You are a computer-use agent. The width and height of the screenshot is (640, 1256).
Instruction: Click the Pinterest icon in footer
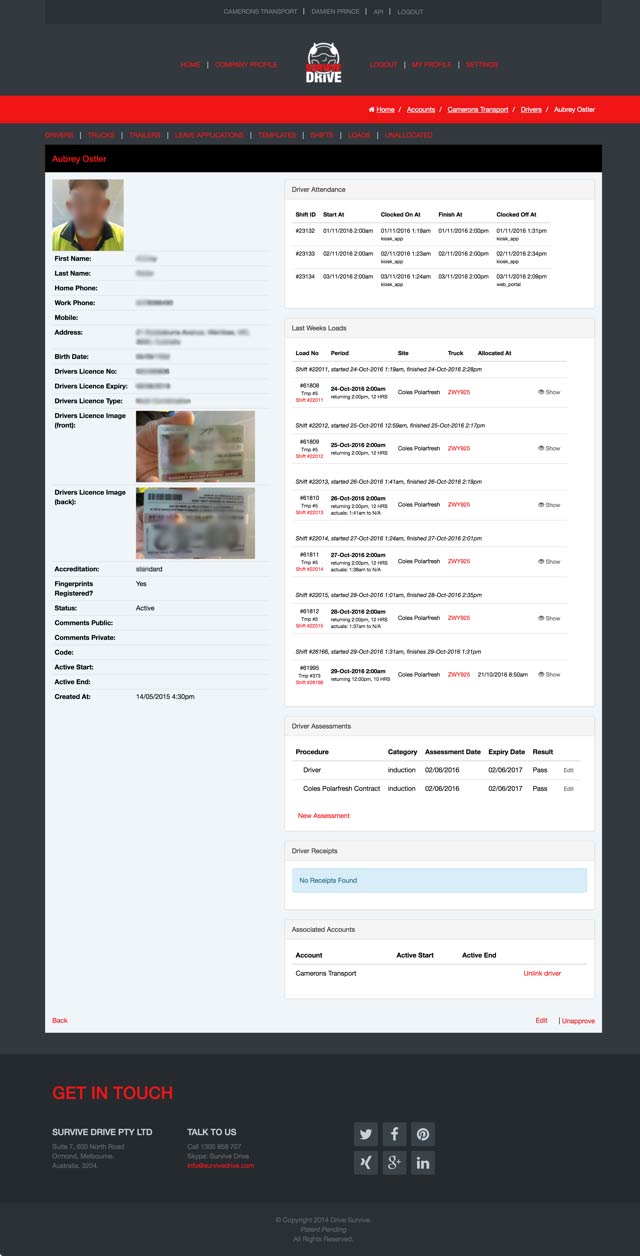(423, 1134)
